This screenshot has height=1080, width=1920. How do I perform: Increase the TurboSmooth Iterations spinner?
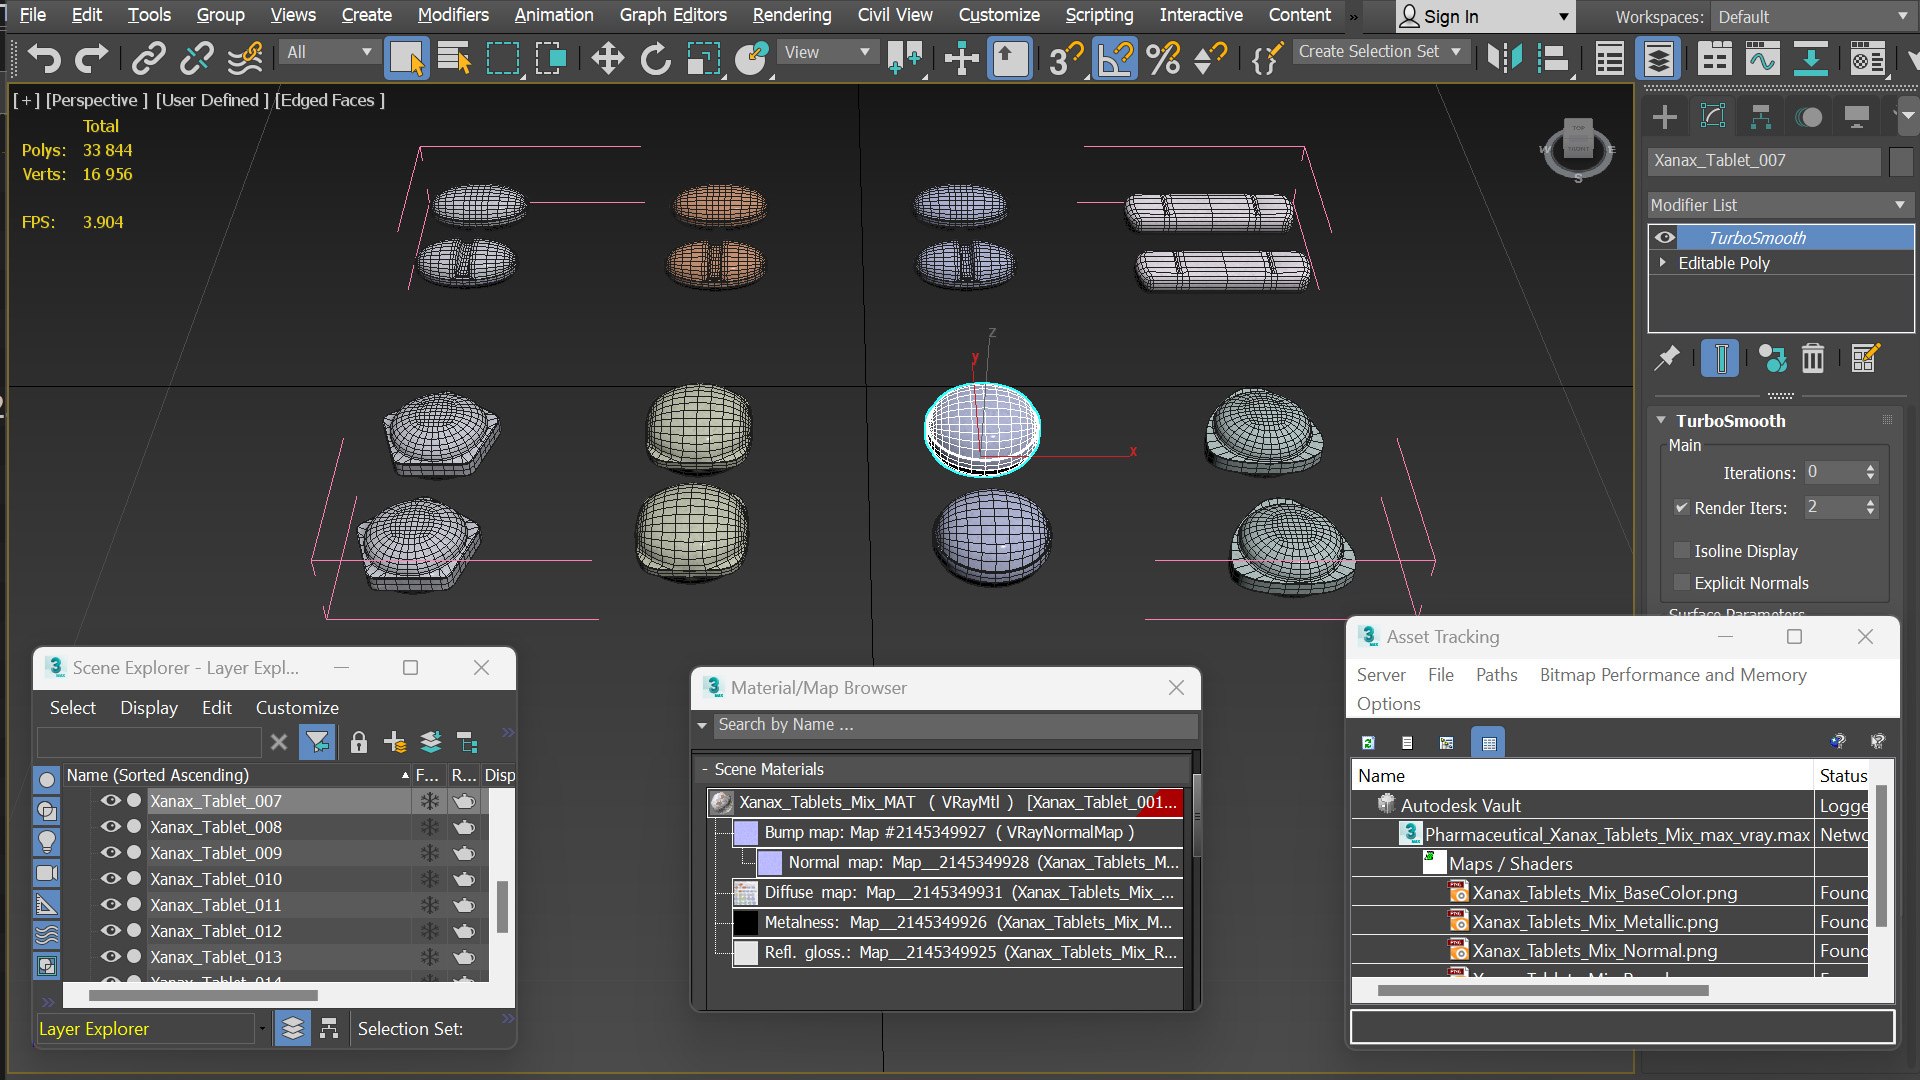1870,467
